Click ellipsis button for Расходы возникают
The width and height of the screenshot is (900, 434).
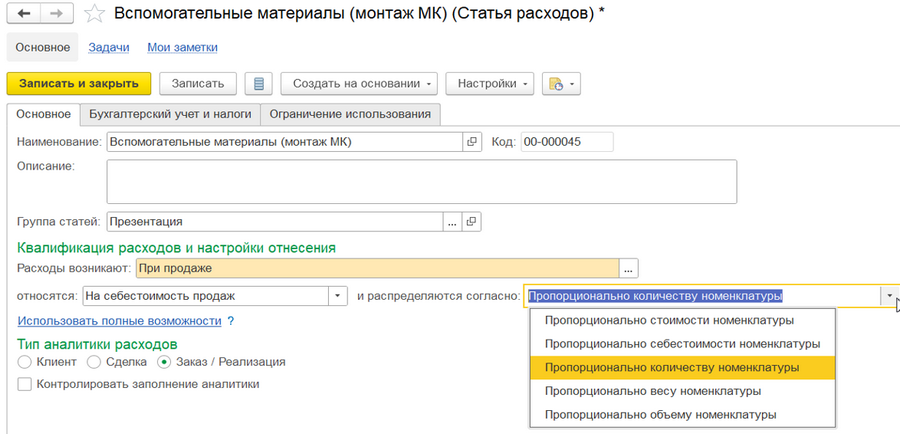click(x=629, y=268)
